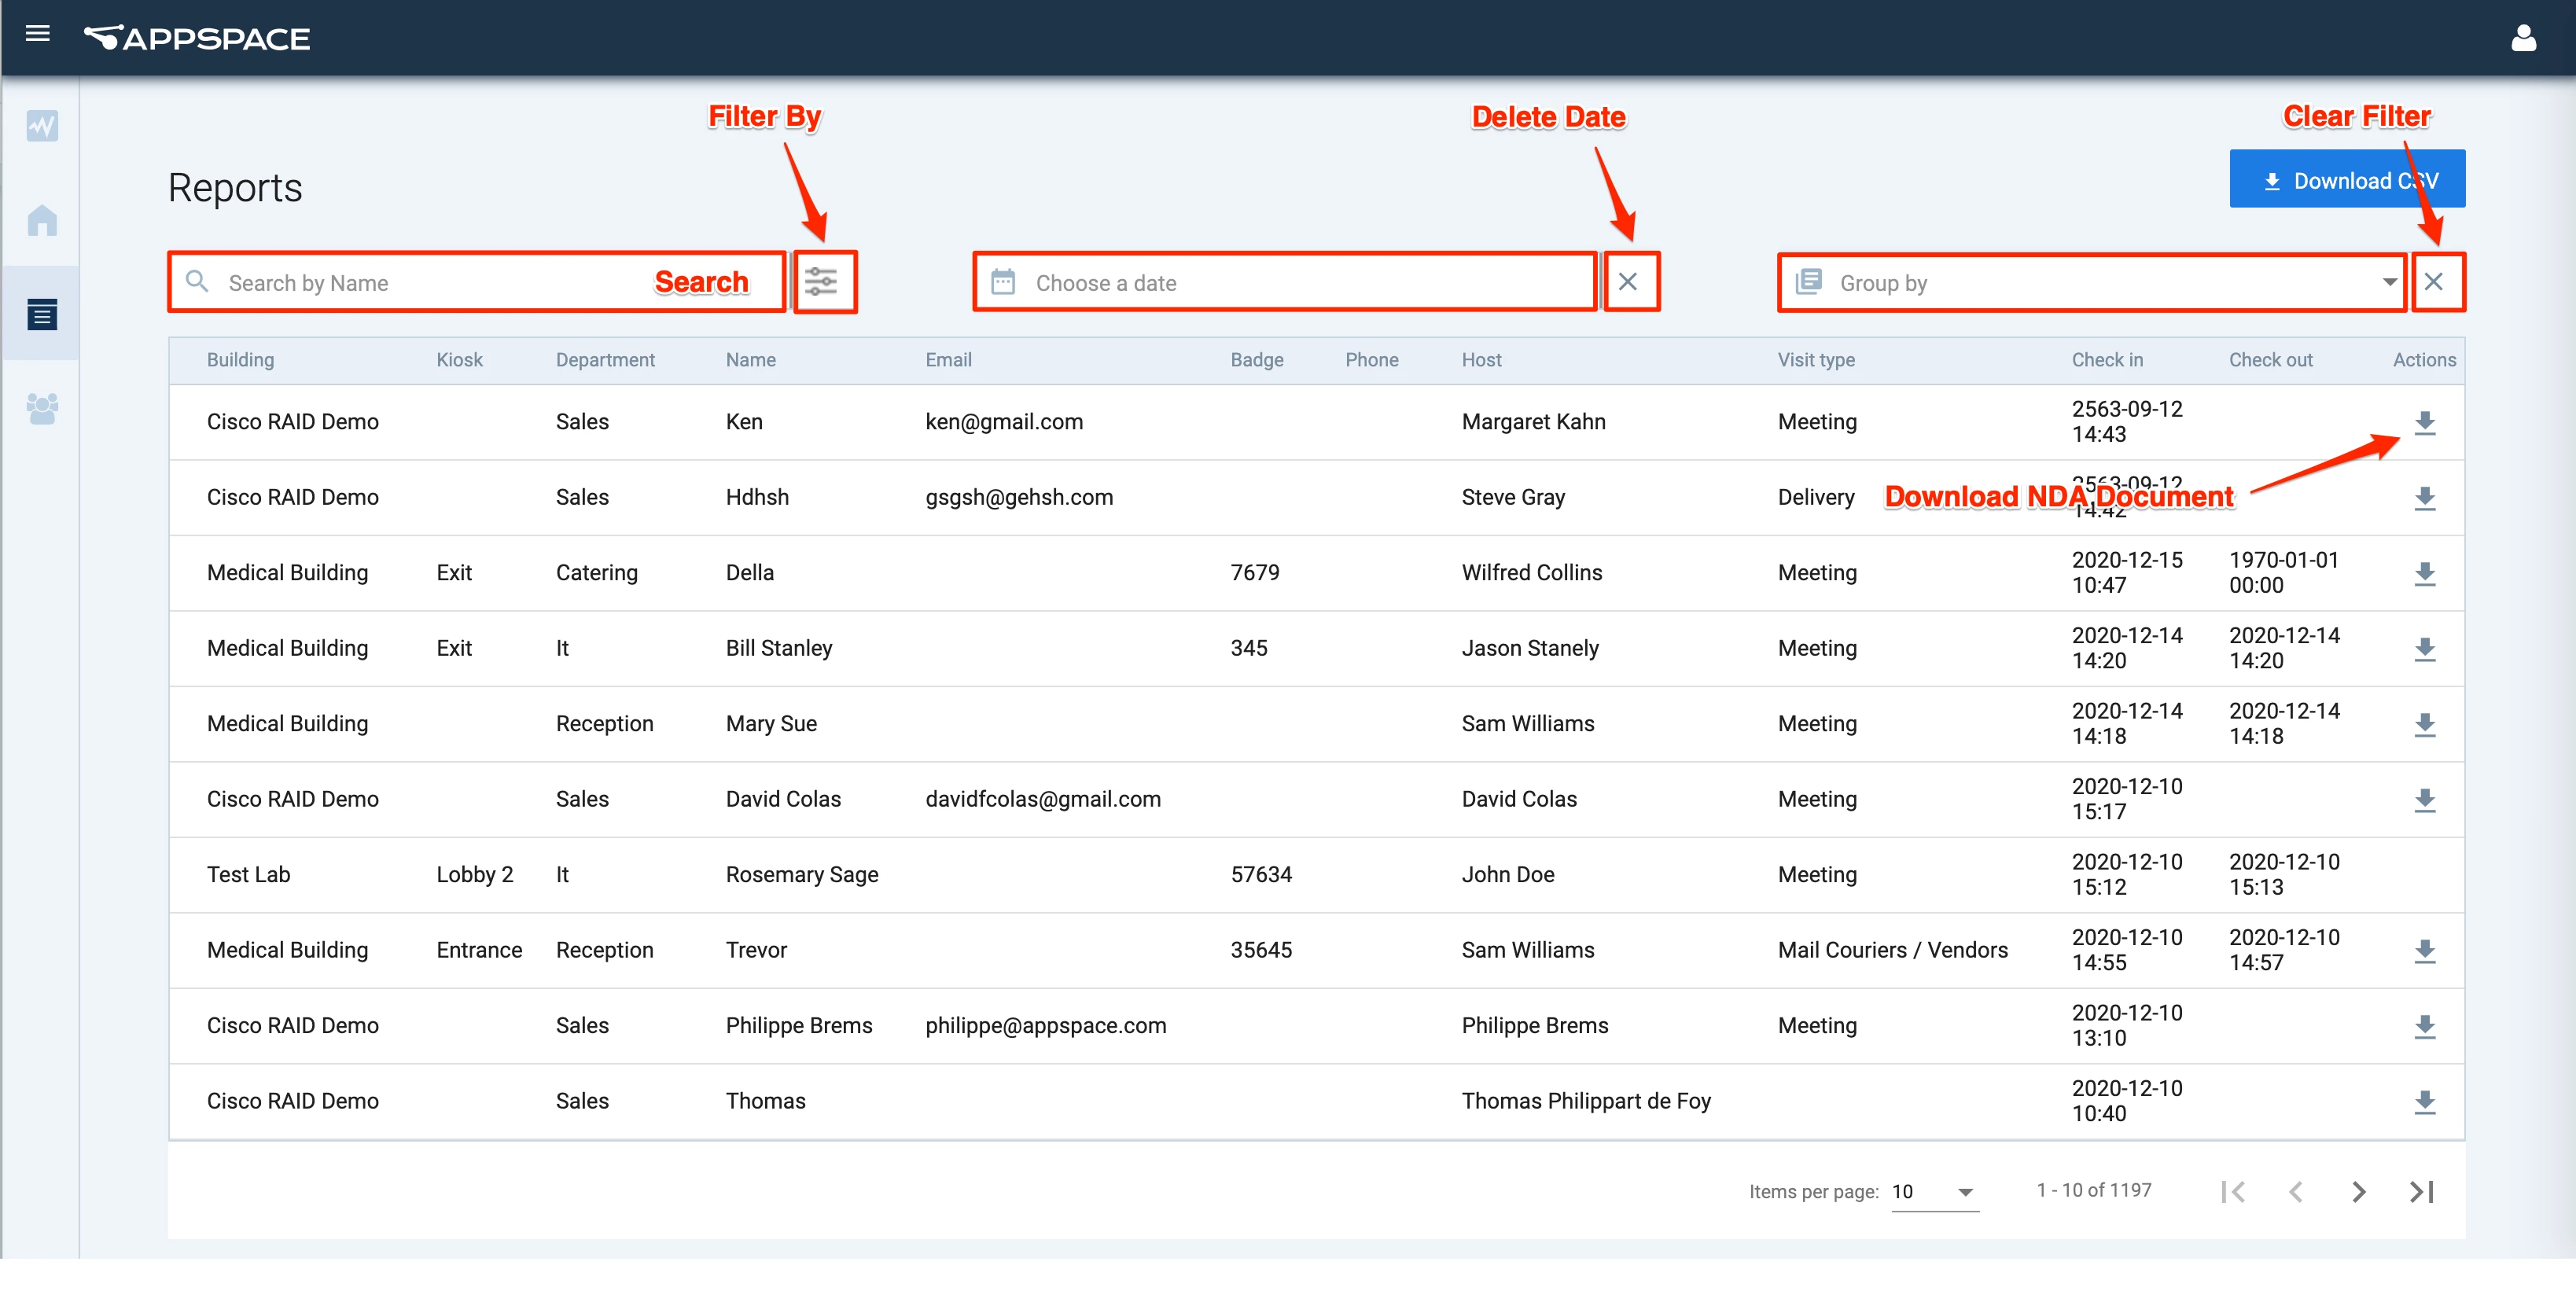Select the Reports list sidebar icon

(x=42, y=315)
